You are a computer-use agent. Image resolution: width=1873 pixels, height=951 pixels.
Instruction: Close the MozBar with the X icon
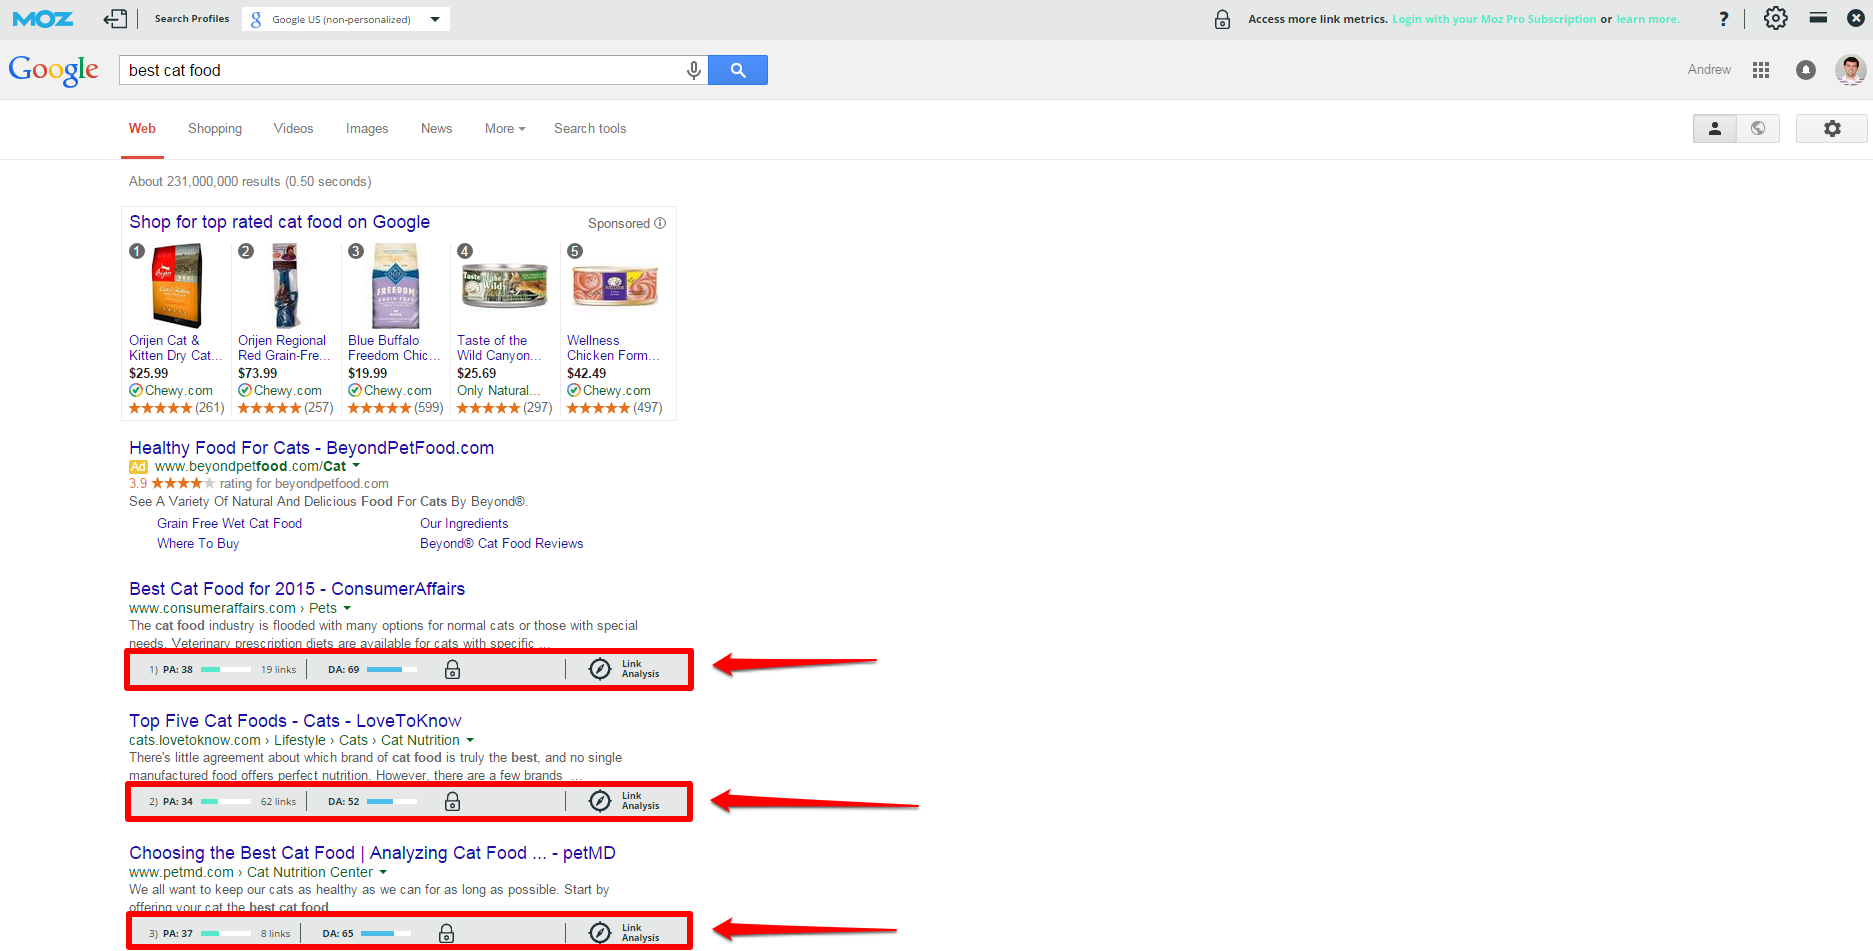[1855, 18]
